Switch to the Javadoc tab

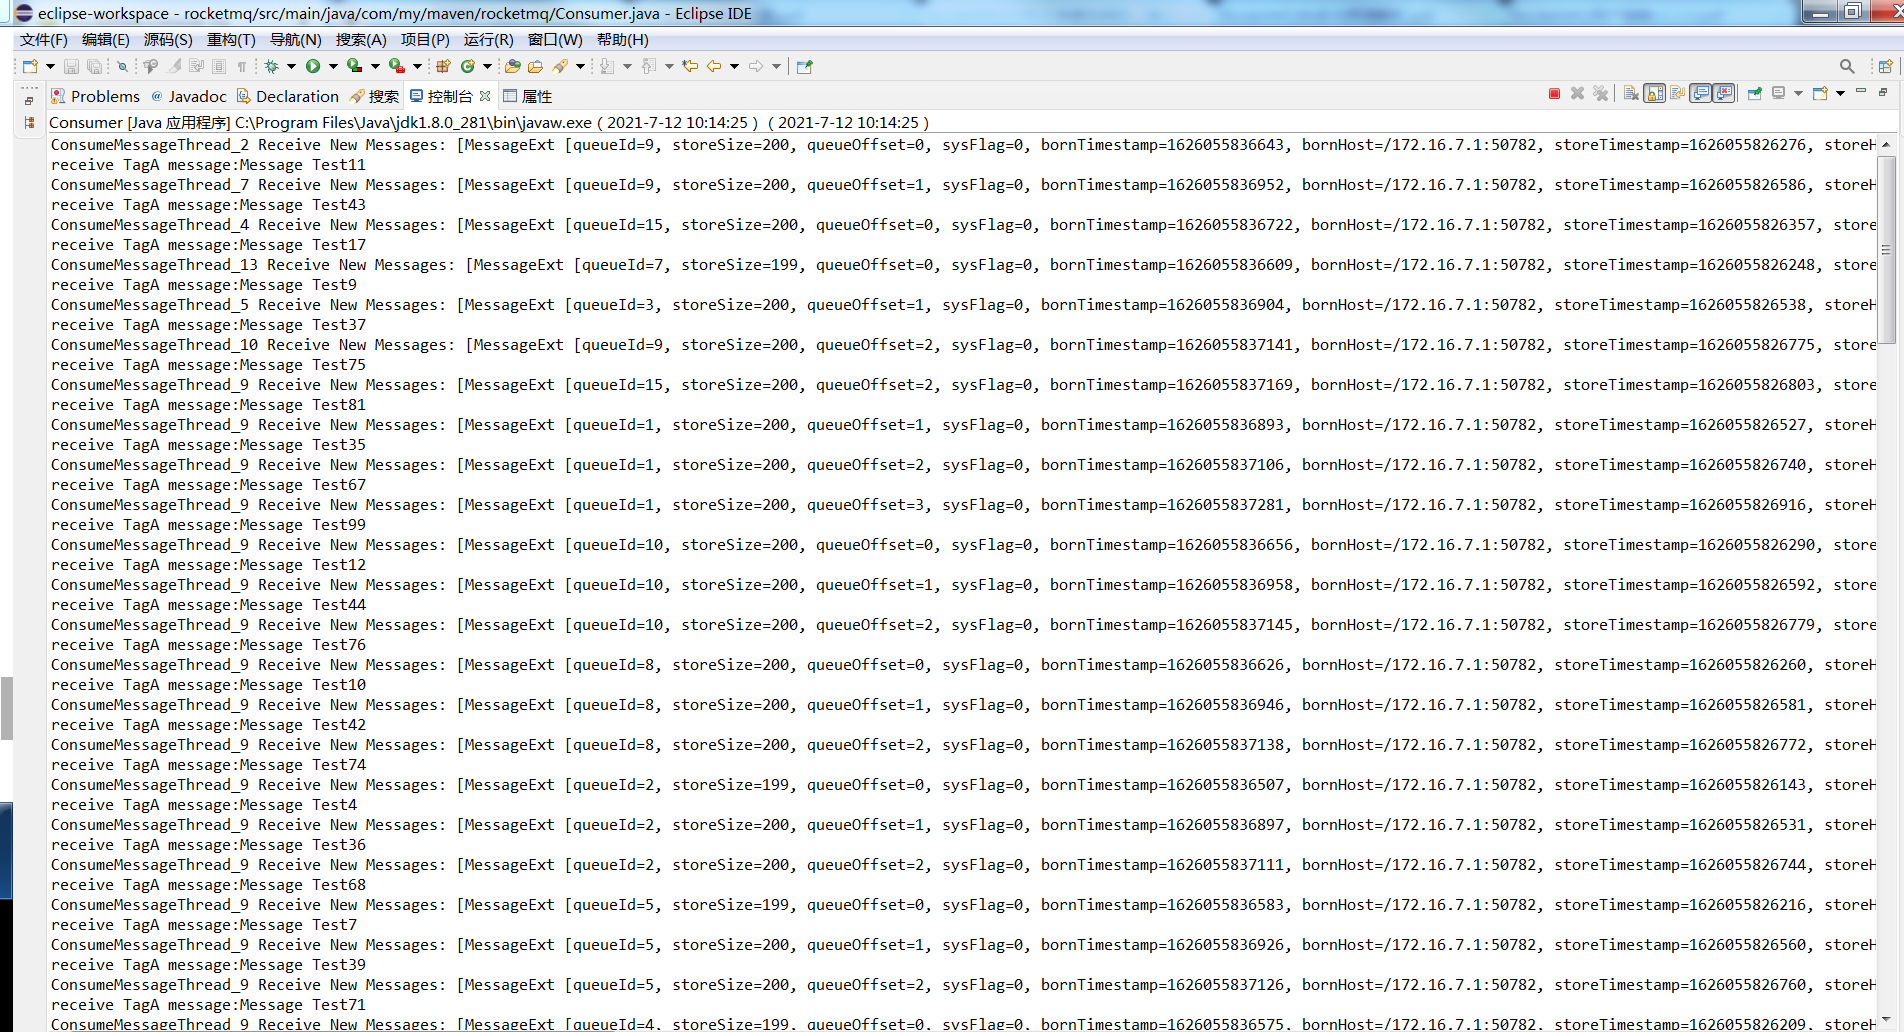coord(189,96)
